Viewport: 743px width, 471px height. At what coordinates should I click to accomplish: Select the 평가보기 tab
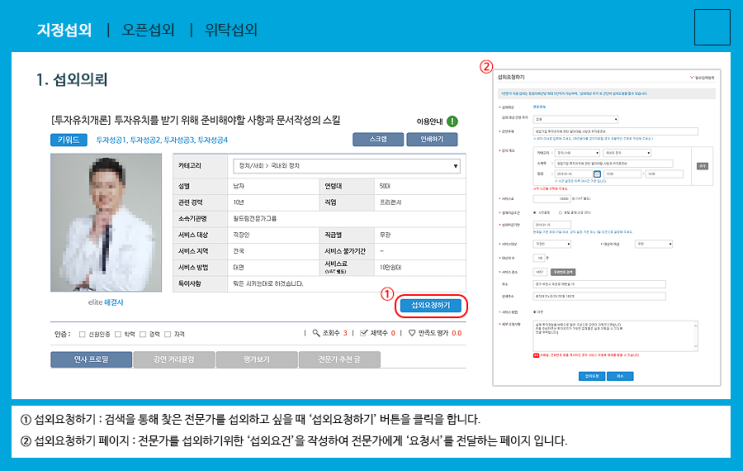pos(257,360)
